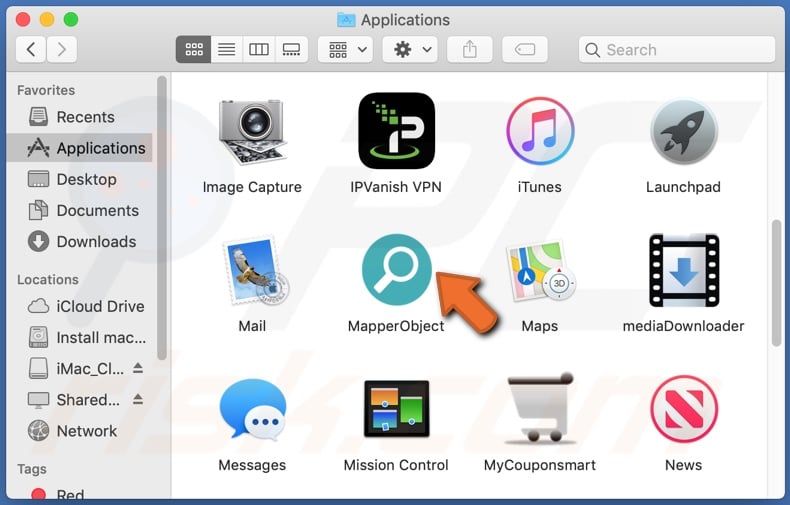Screen dimensions: 790x505
Task: Select the Maps app icon
Action: (541, 271)
